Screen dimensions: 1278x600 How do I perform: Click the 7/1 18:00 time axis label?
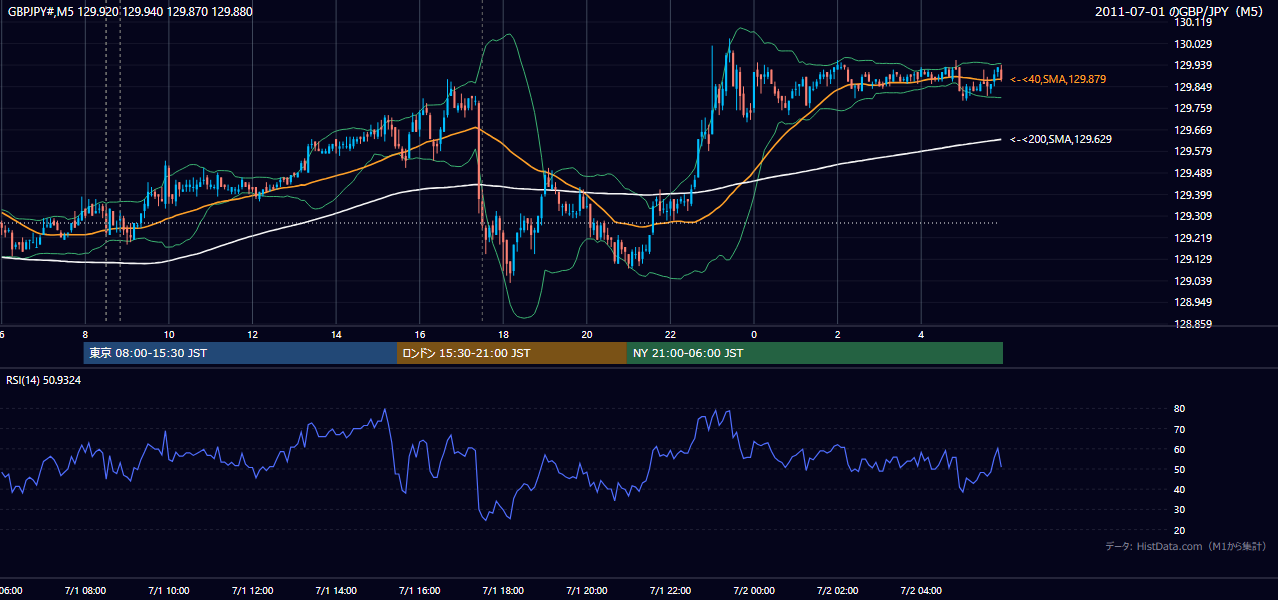[x=503, y=591]
